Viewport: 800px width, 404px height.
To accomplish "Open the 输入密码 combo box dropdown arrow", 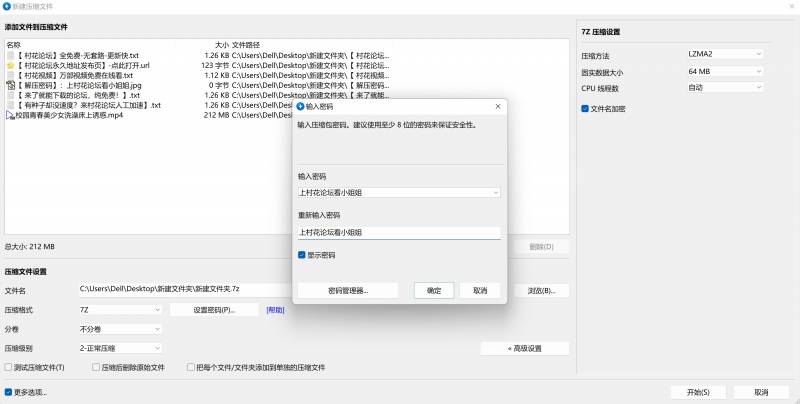I will 495,192.
